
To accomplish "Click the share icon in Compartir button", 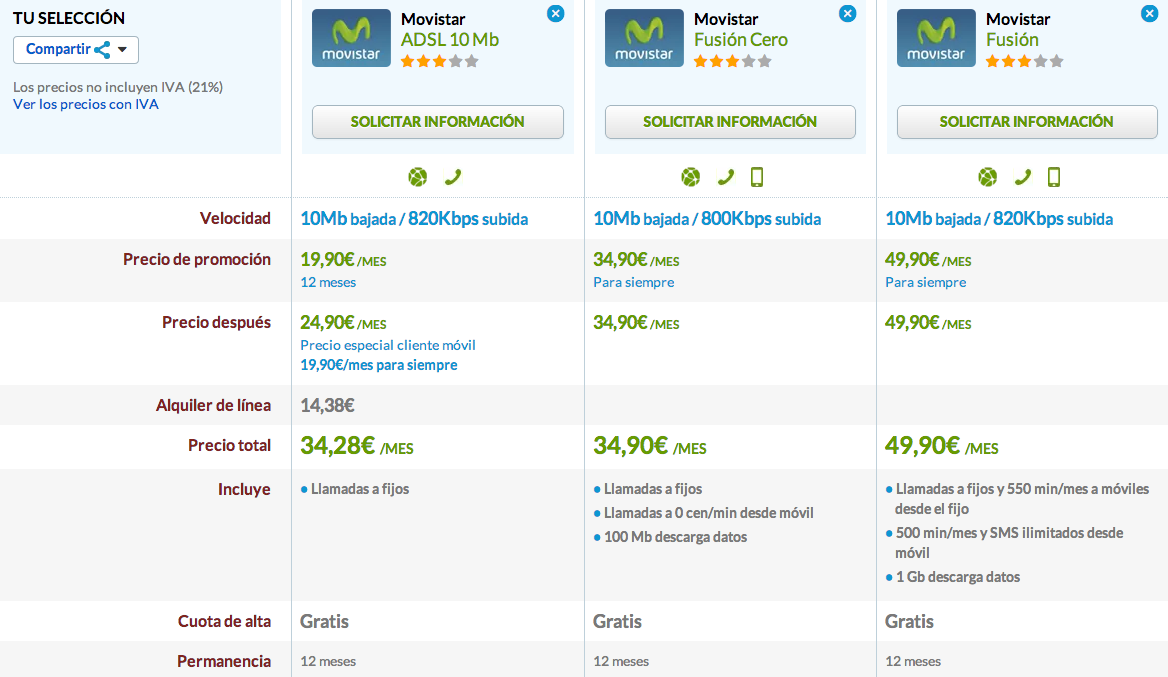I will 102,50.
